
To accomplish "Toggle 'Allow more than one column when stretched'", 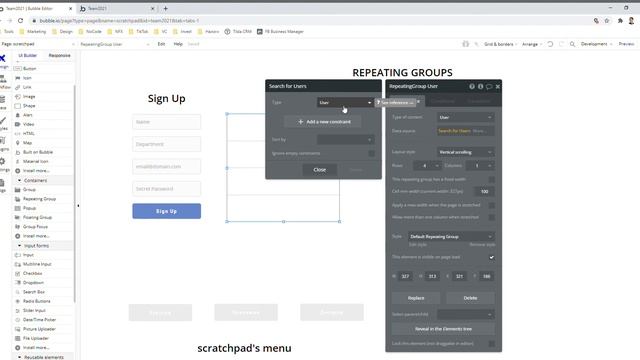I will [x=491, y=218].
